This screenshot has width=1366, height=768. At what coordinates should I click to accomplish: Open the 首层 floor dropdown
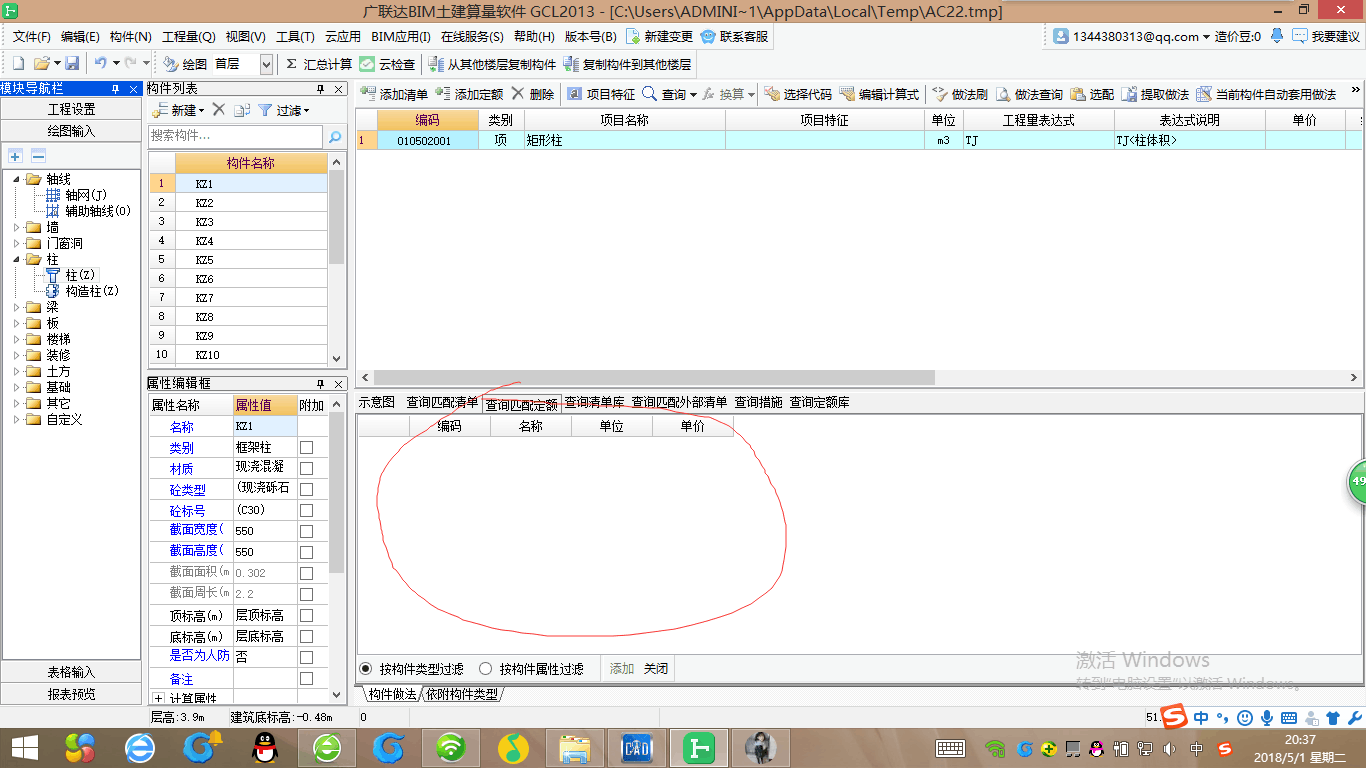click(266, 64)
